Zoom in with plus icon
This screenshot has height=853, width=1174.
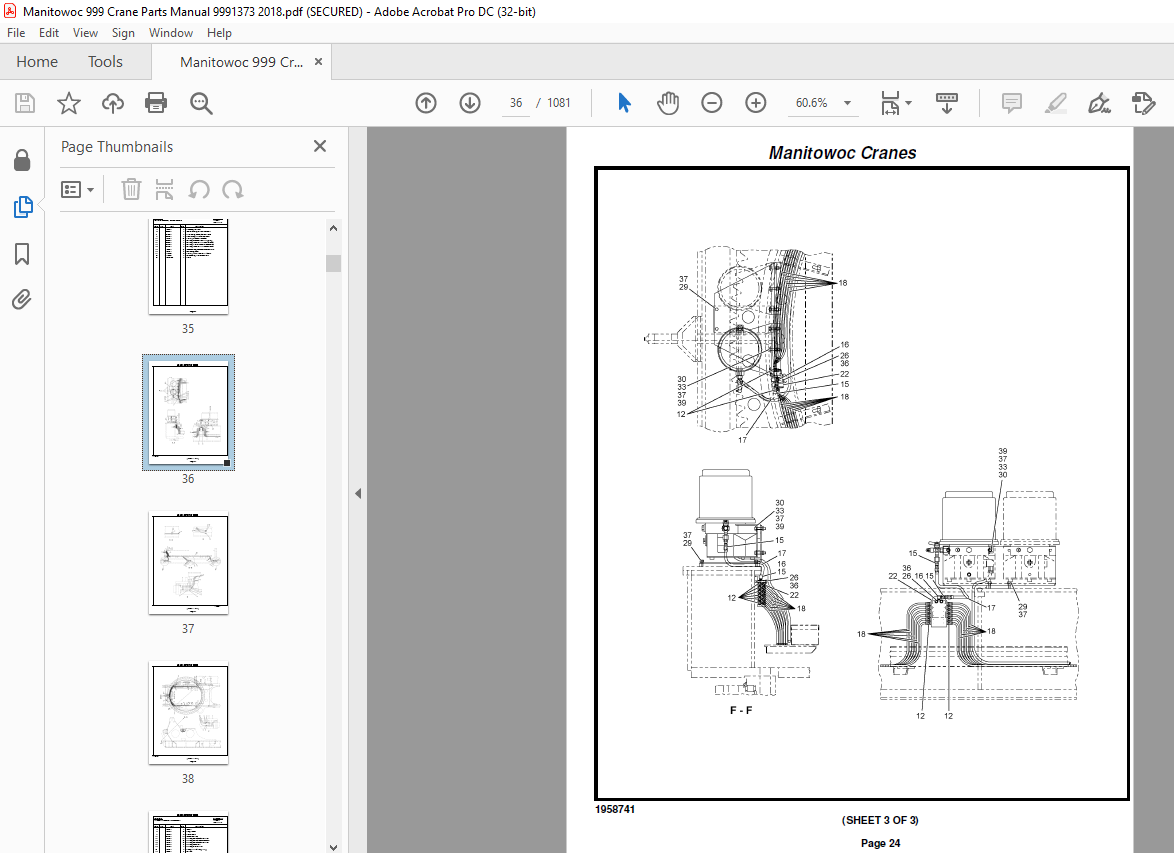(x=755, y=103)
